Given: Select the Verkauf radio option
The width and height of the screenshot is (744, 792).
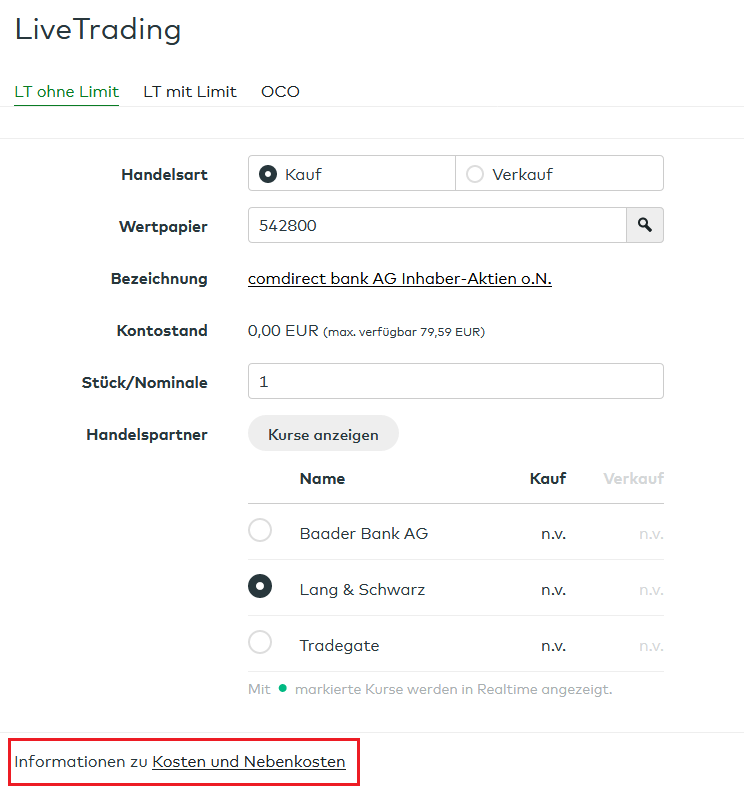Looking at the screenshot, I should coord(475,174).
